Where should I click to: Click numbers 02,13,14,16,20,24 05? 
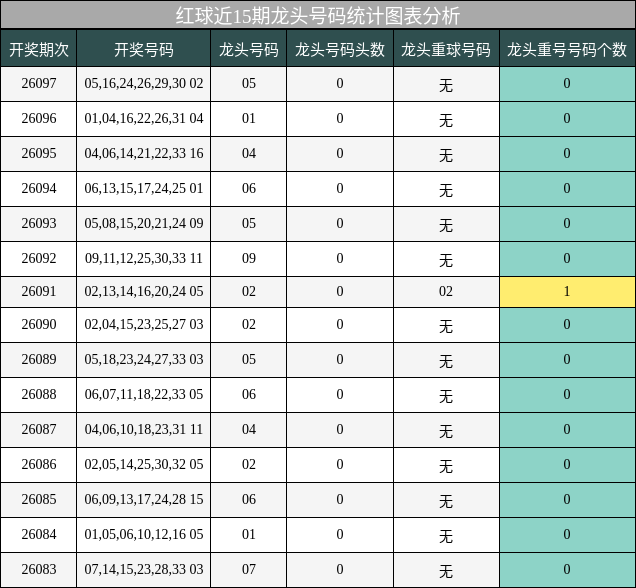(x=144, y=292)
